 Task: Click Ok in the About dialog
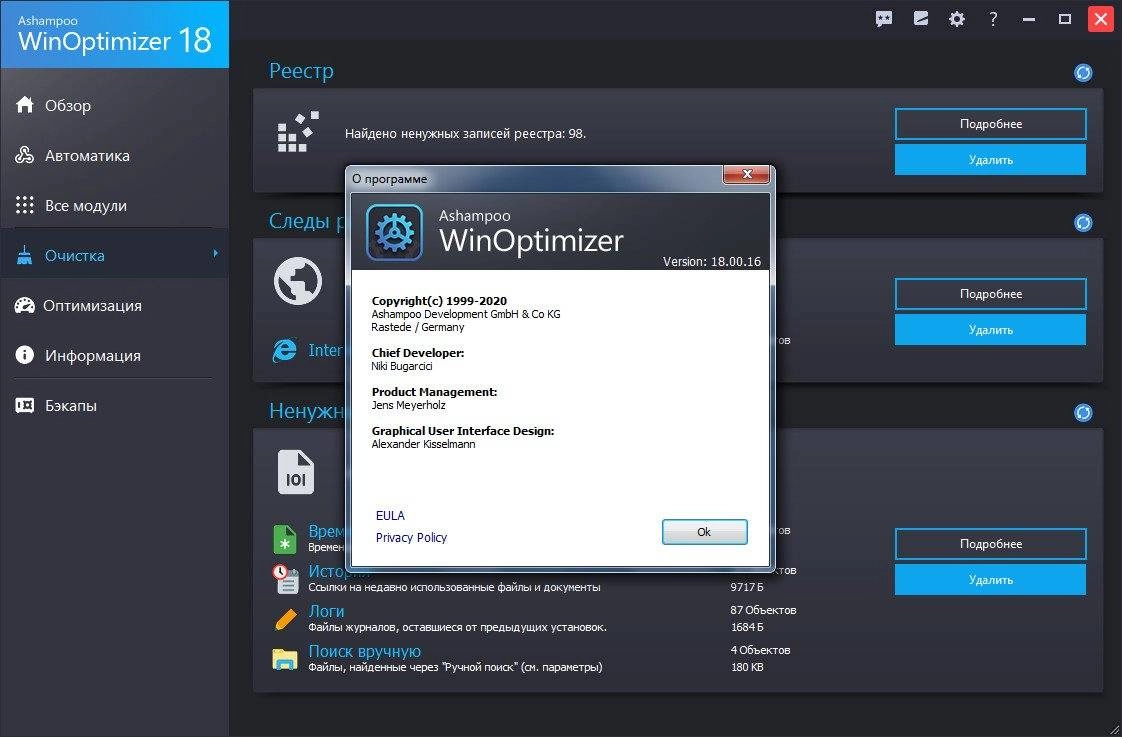click(704, 532)
